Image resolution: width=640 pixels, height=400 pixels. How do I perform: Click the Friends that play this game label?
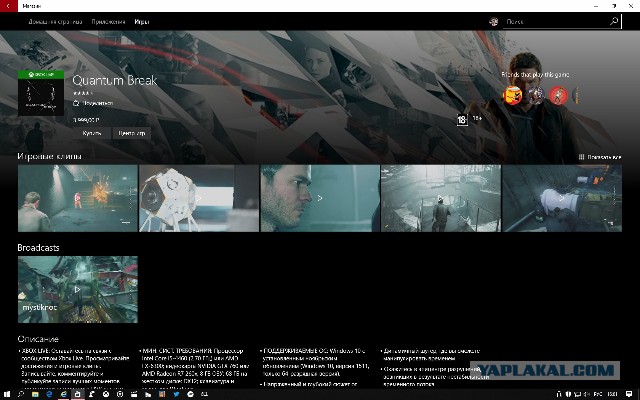535,75
